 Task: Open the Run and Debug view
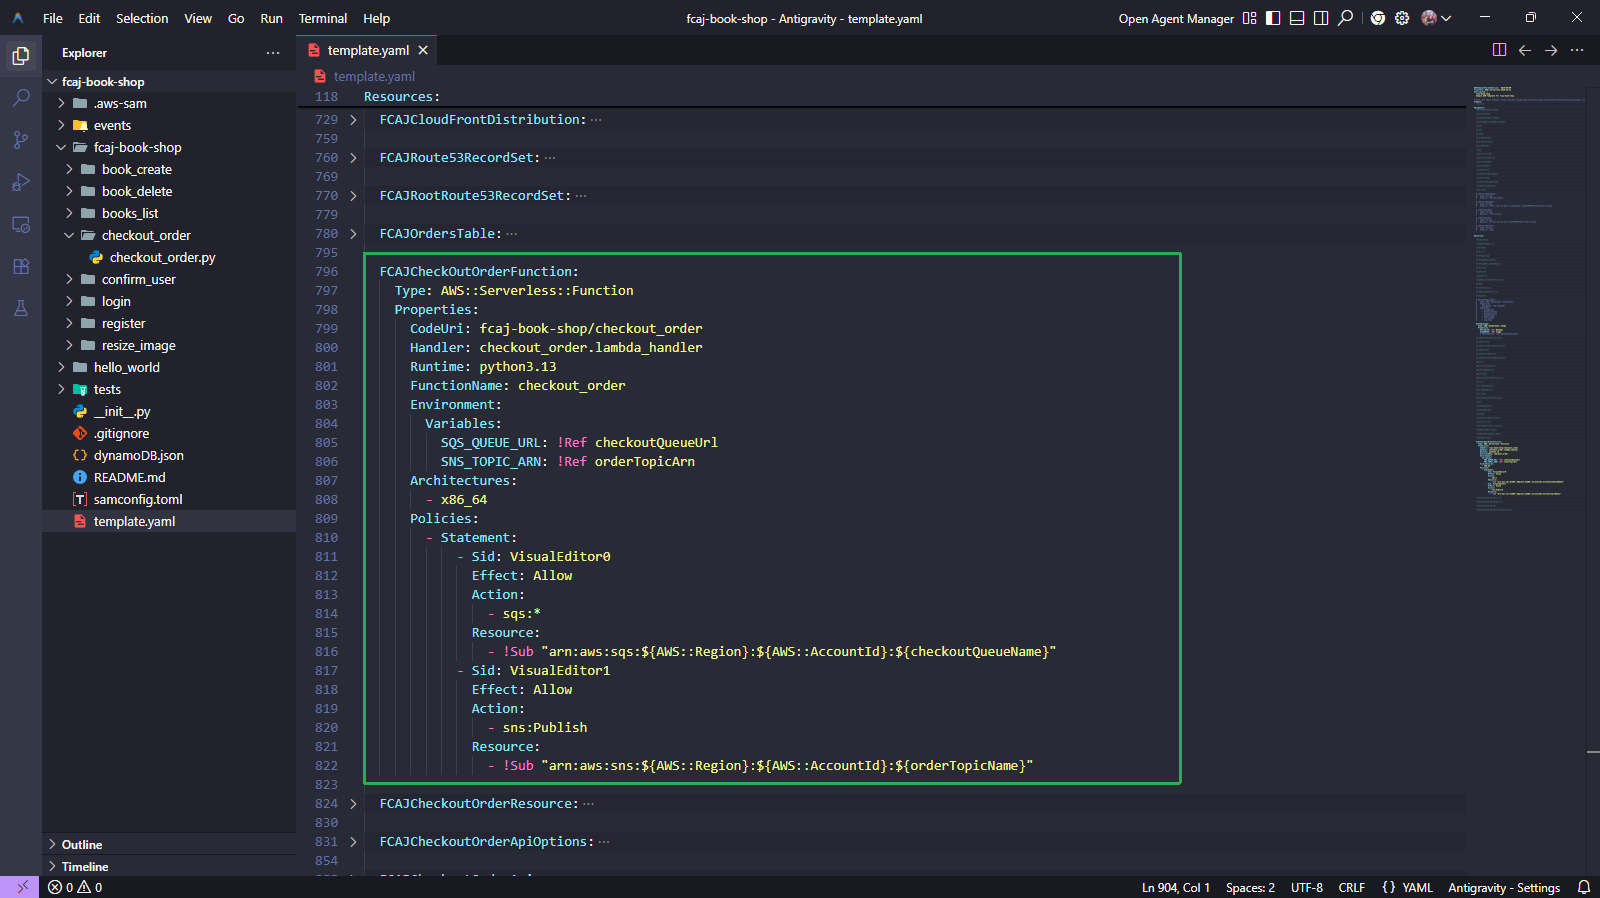(21, 182)
